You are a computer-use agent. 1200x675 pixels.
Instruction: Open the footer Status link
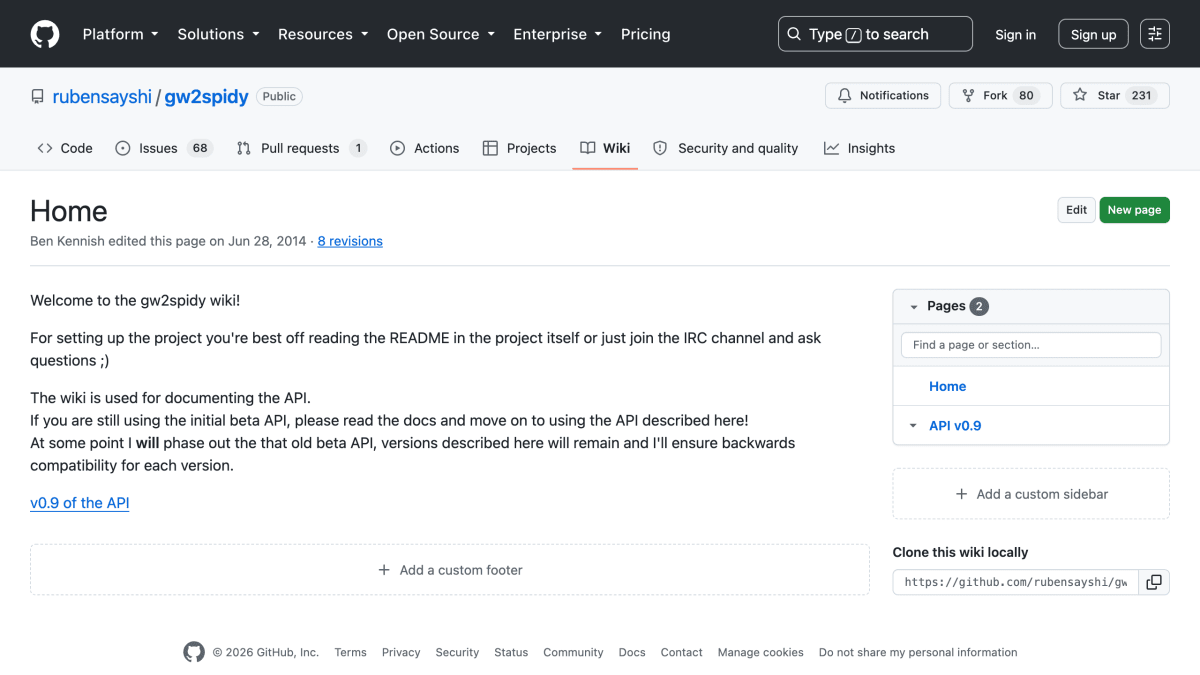511,652
